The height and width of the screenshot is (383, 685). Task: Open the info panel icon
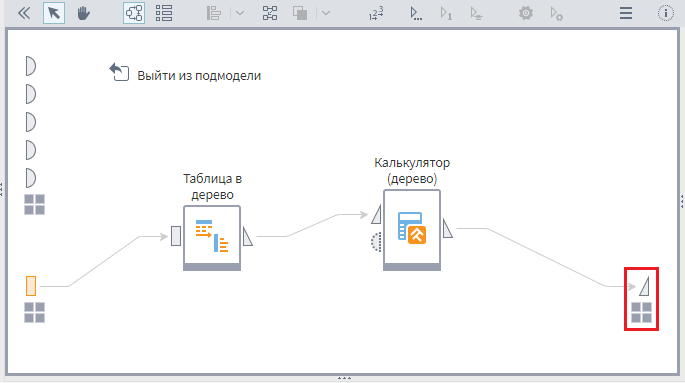point(666,13)
